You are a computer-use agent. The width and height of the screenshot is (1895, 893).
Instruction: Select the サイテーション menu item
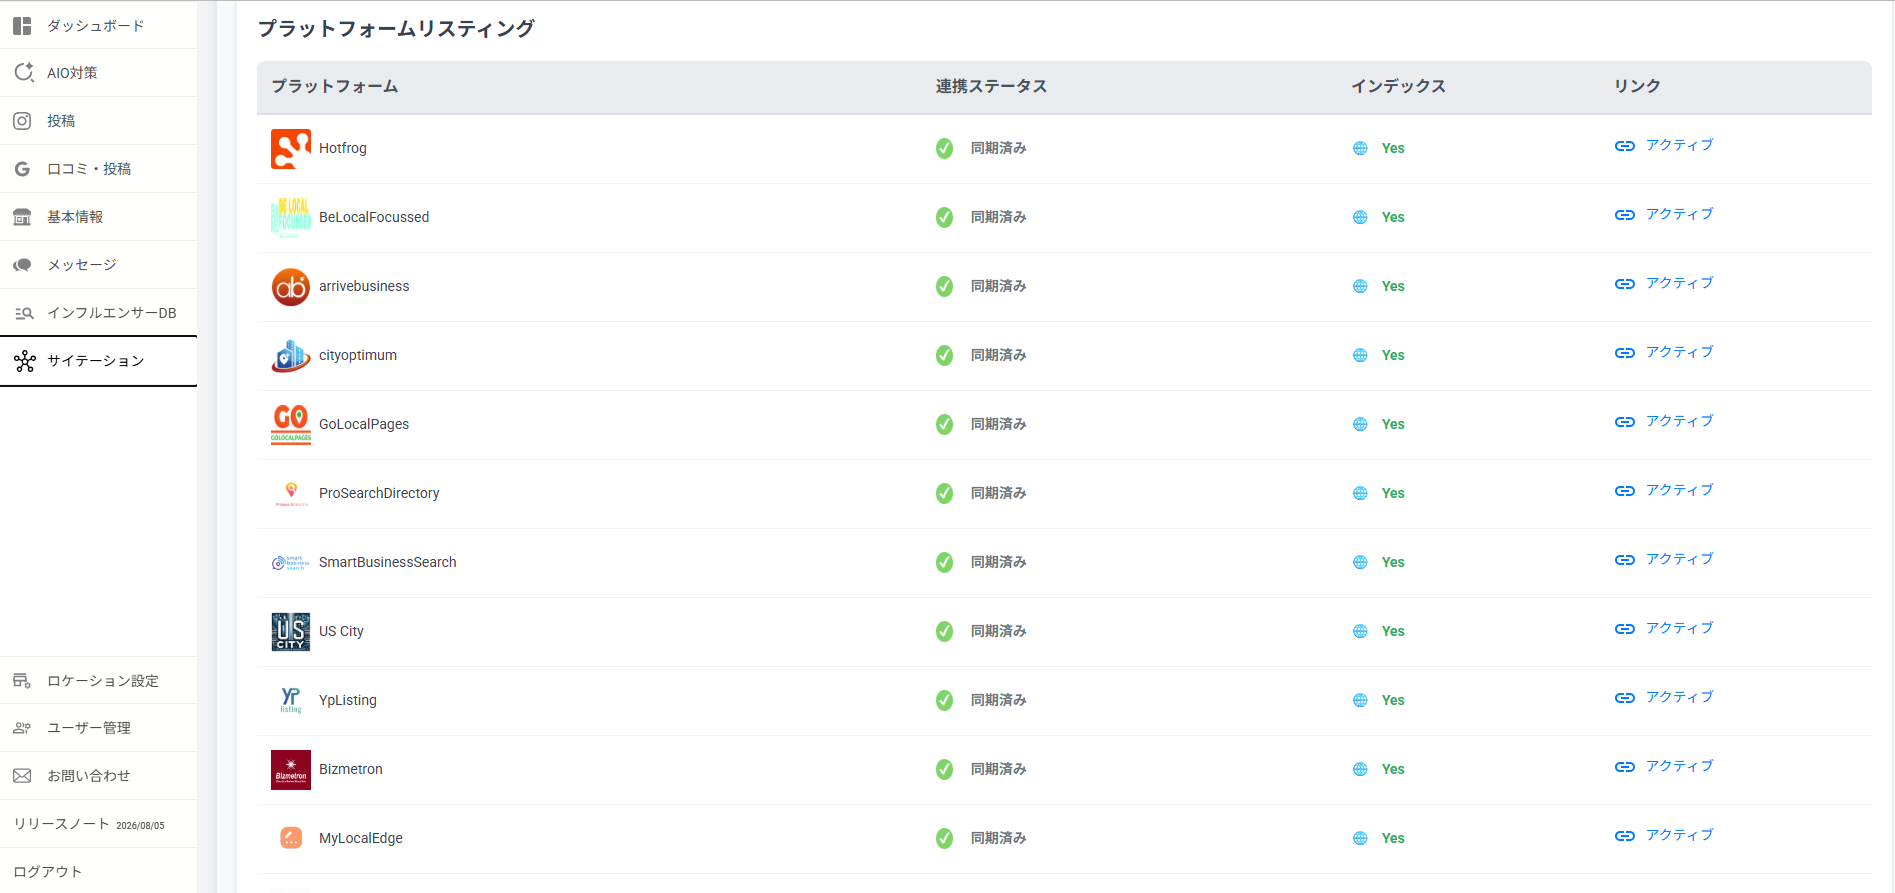pos(98,361)
